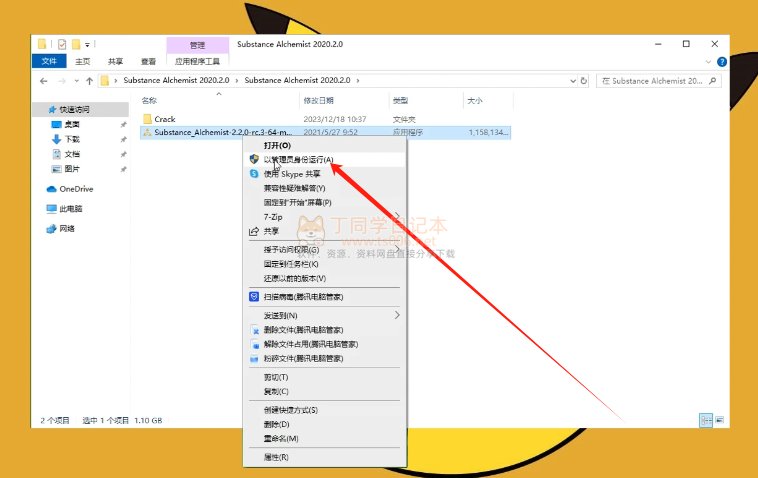Click the properties checkmark quick-access icon
The height and width of the screenshot is (478, 758).
click(62, 44)
